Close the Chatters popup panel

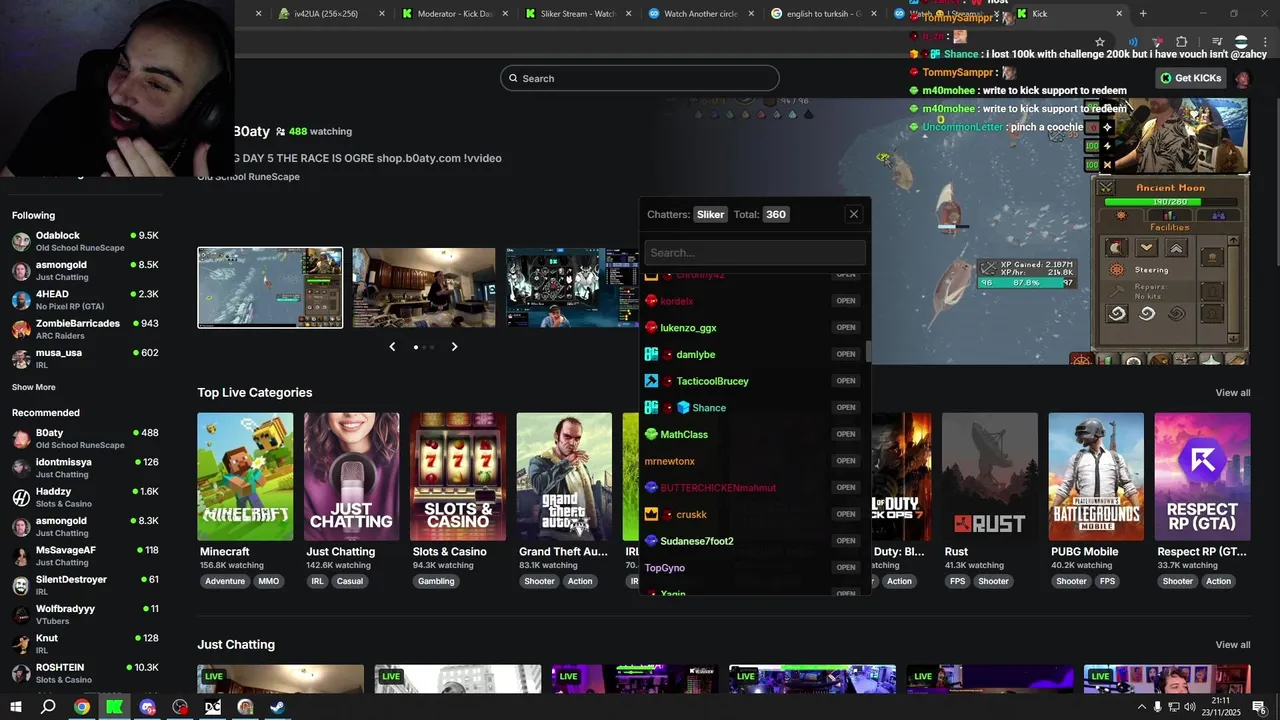tap(853, 214)
